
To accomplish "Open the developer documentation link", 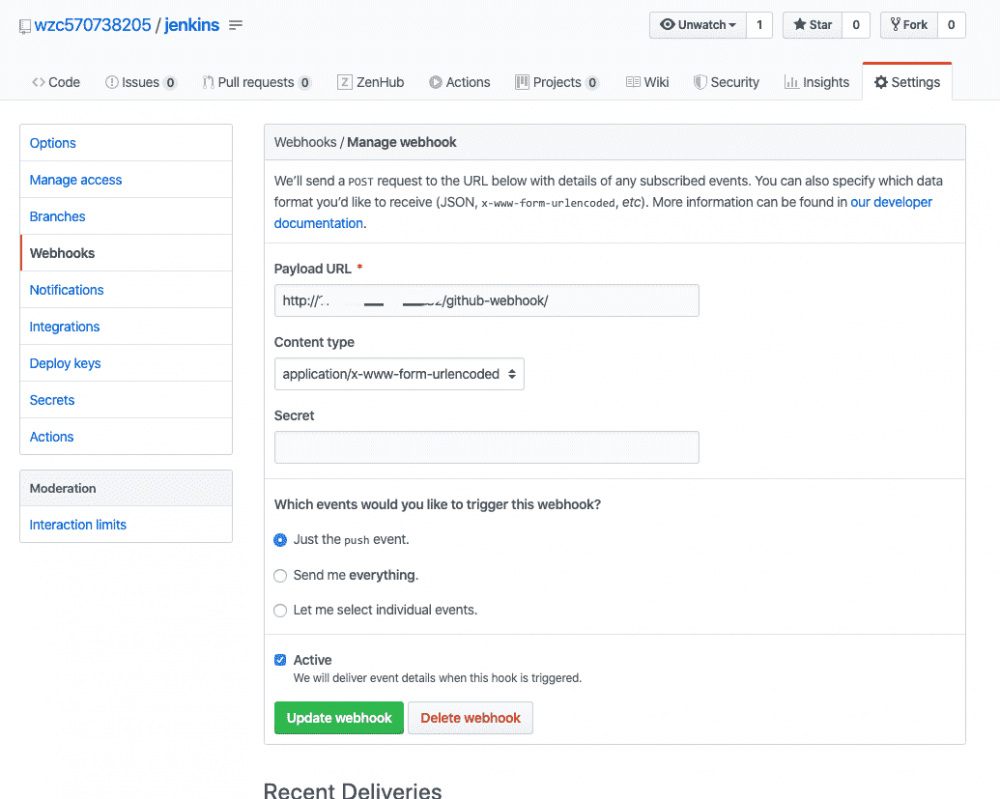I will [891, 201].
